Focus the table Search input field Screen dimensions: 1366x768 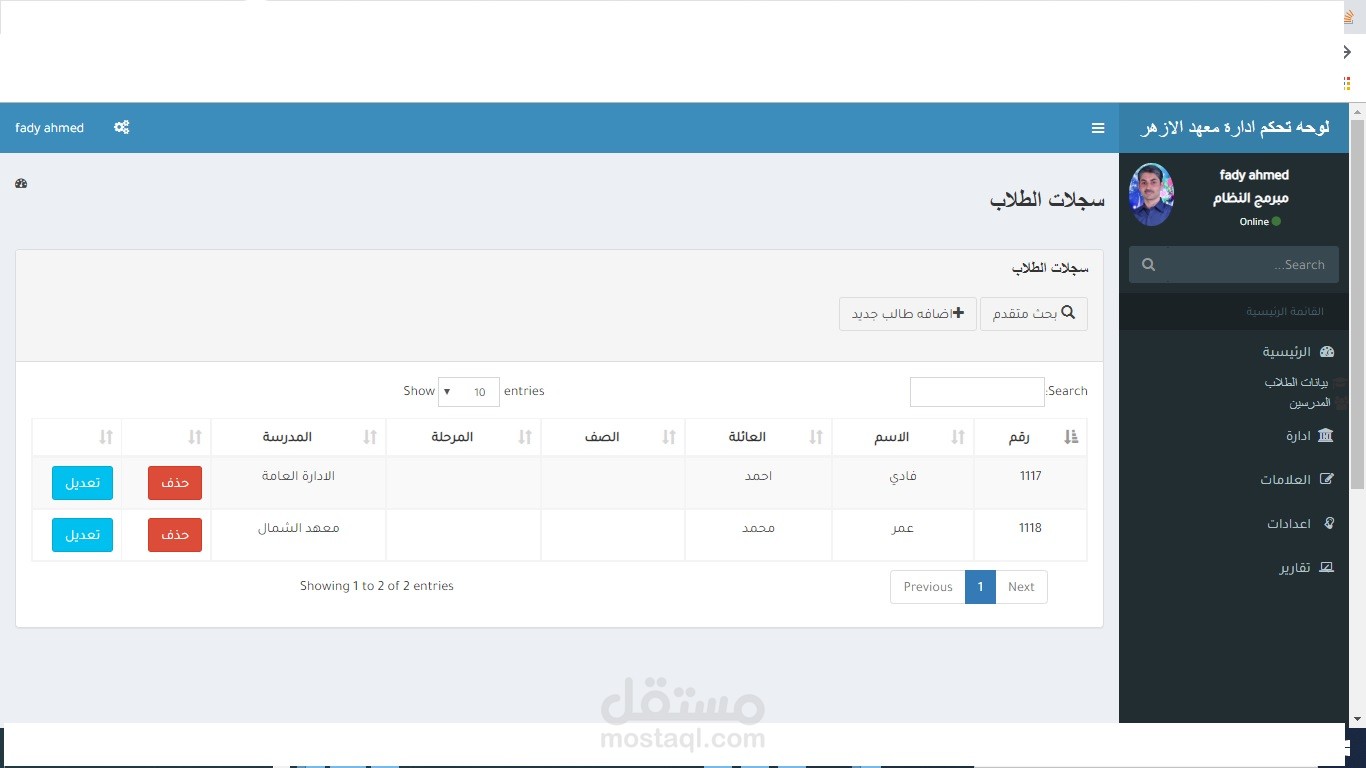[977, 392]
